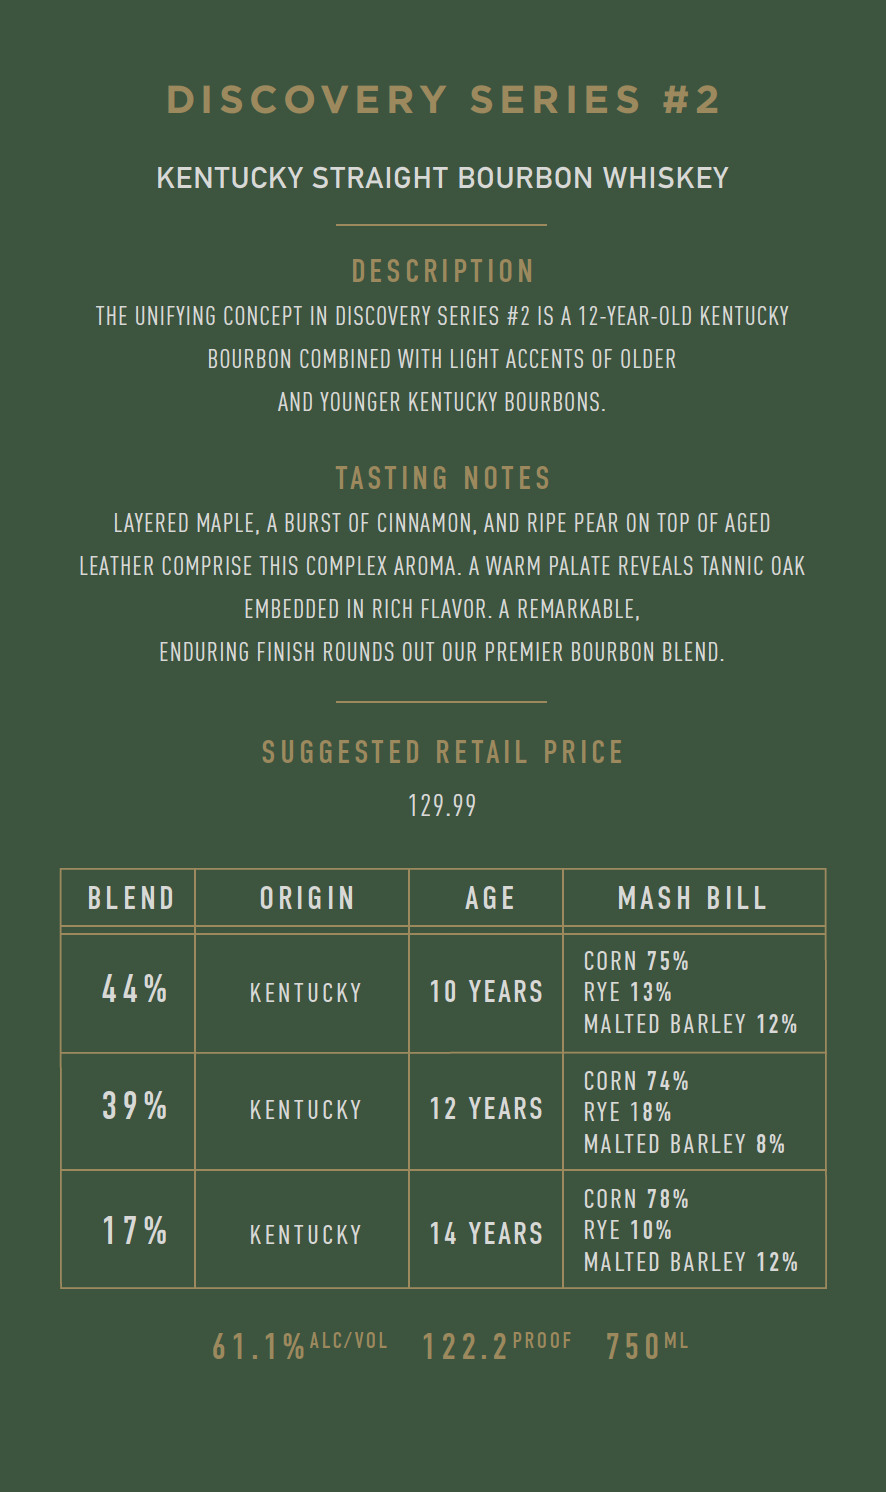Click the Suggested Retail Price heading
886x1492 pixels.
[443, 752]
